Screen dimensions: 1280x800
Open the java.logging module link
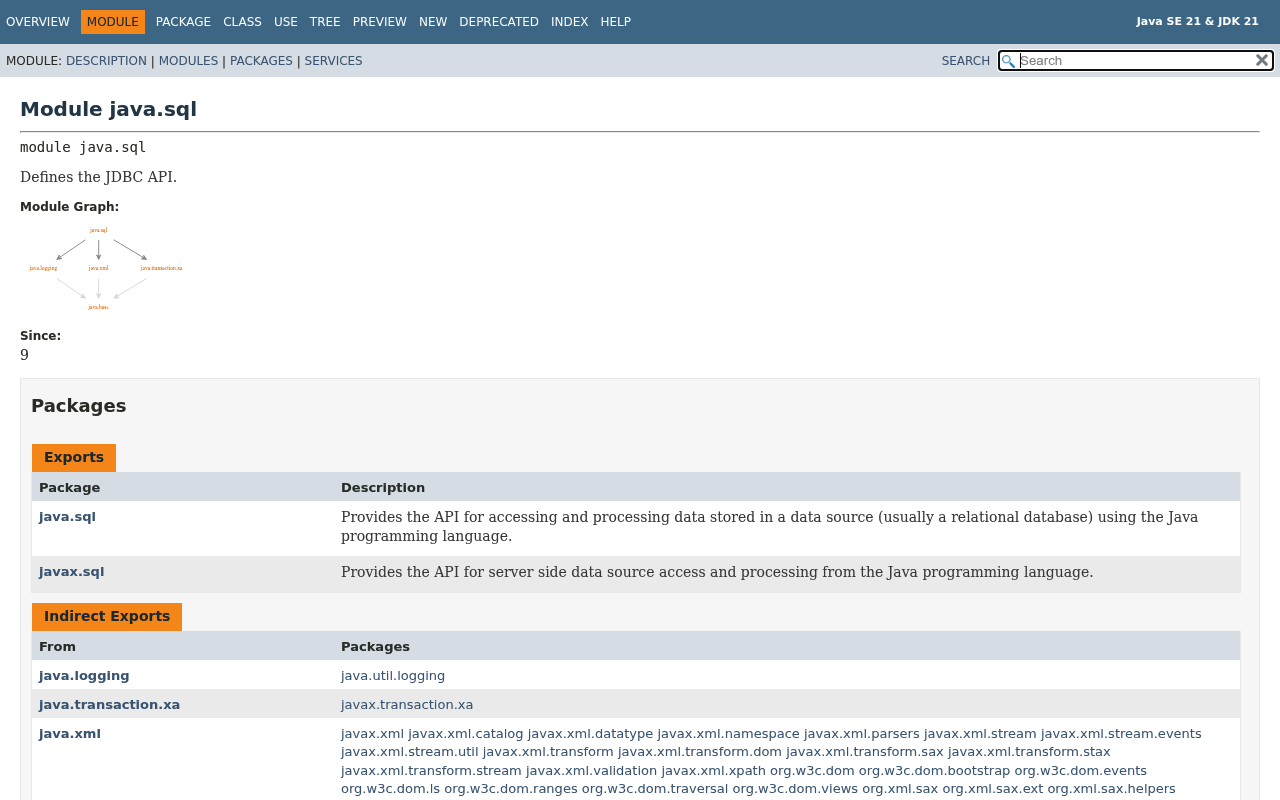point(84,676)
